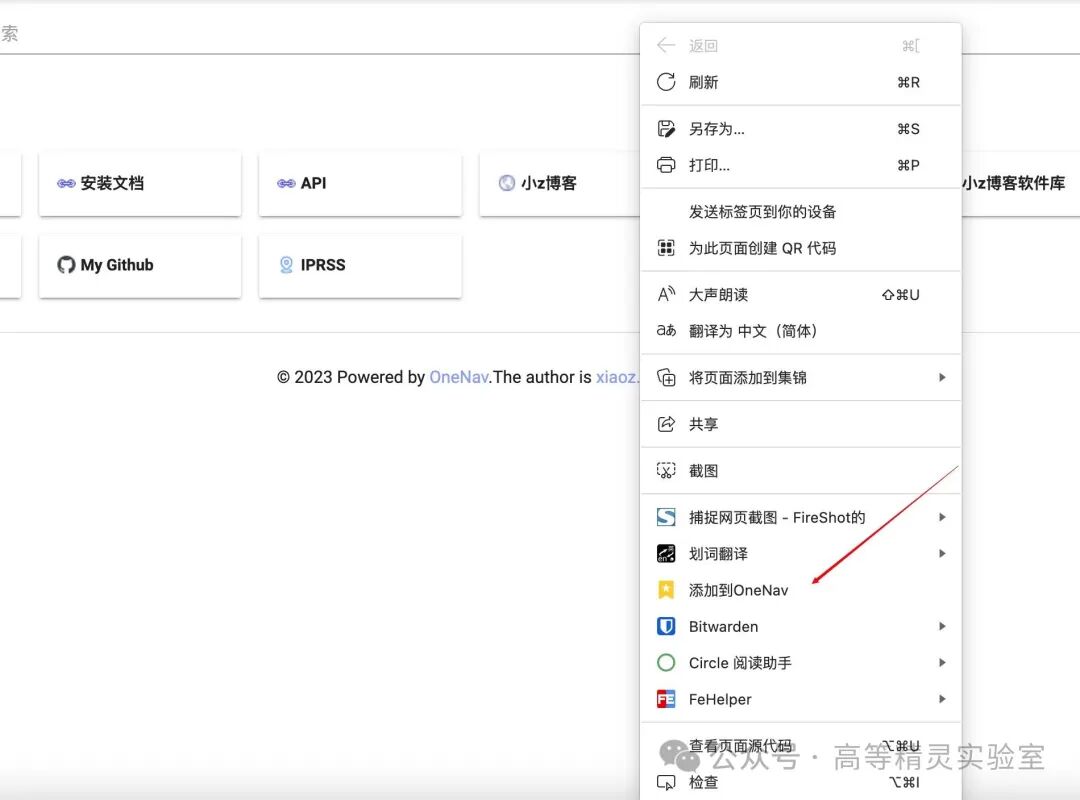Click the 划词翻译 extension icon

point(665,553)
